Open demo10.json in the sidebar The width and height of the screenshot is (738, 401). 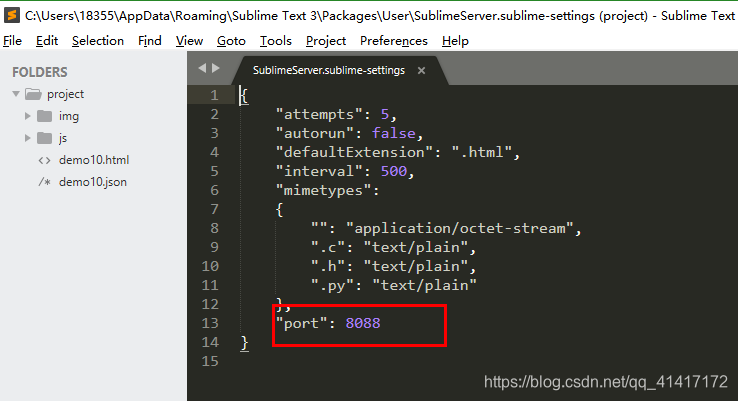pos(93,182)
